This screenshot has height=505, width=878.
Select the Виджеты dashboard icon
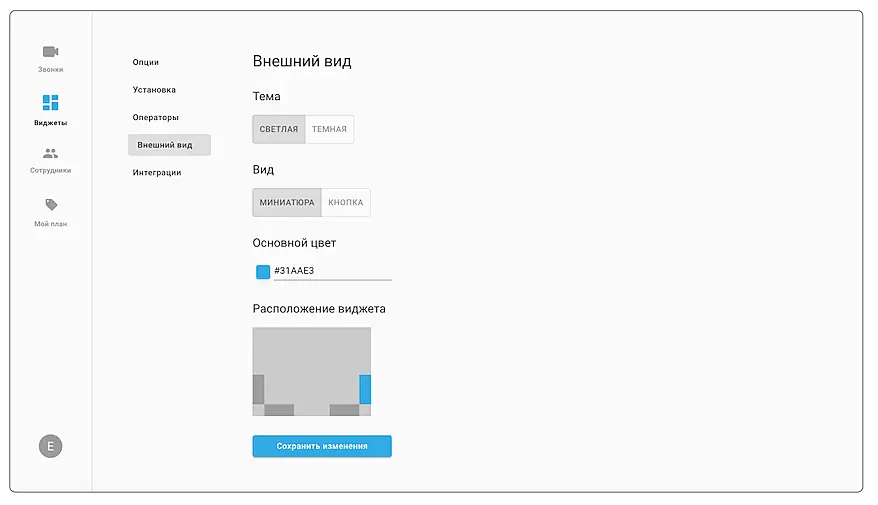tap(50, 103)
